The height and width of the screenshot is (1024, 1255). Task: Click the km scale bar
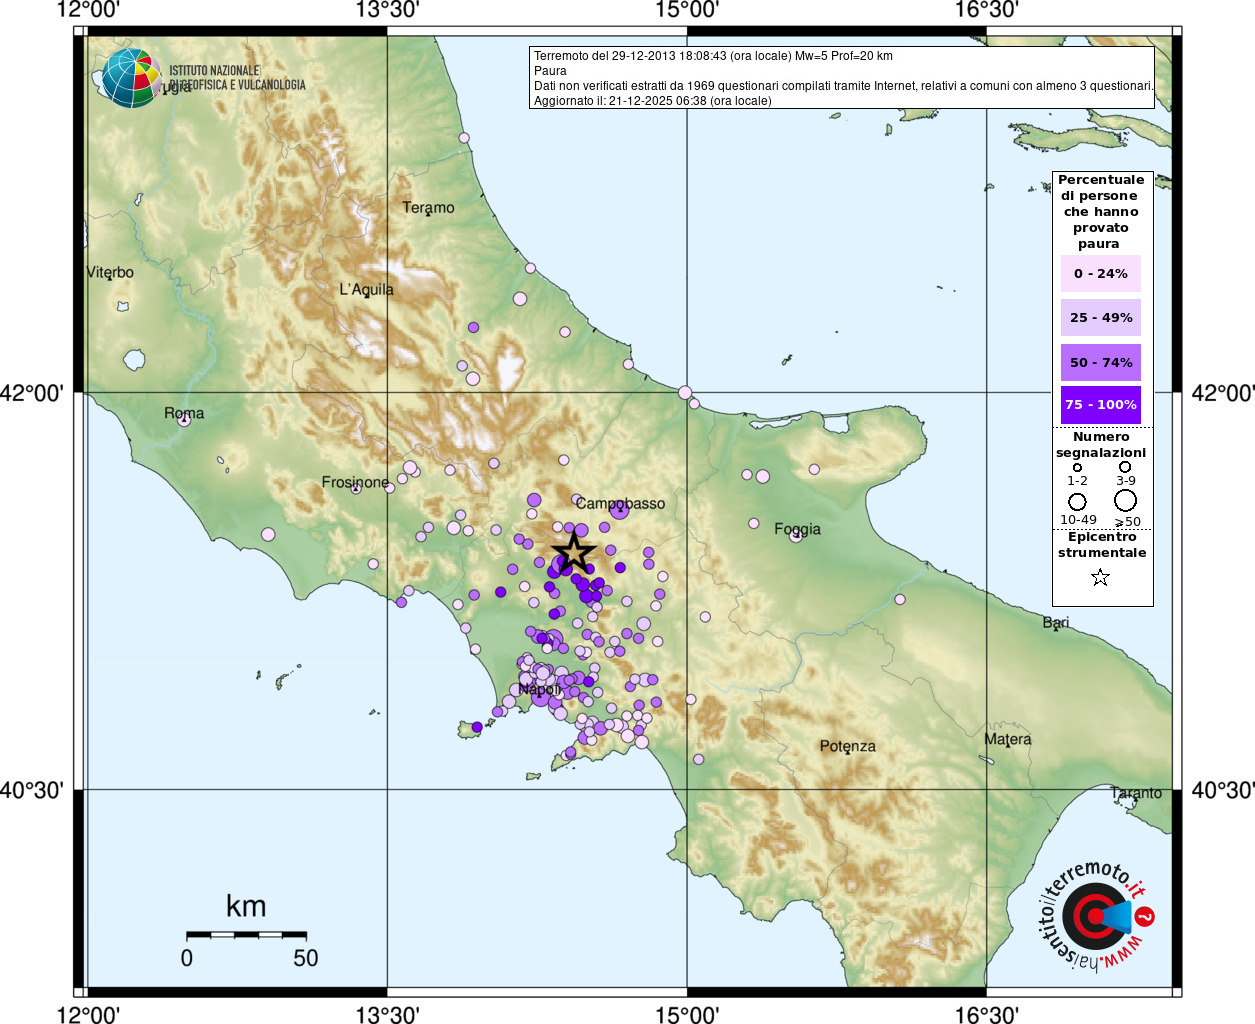coord(246,934)
